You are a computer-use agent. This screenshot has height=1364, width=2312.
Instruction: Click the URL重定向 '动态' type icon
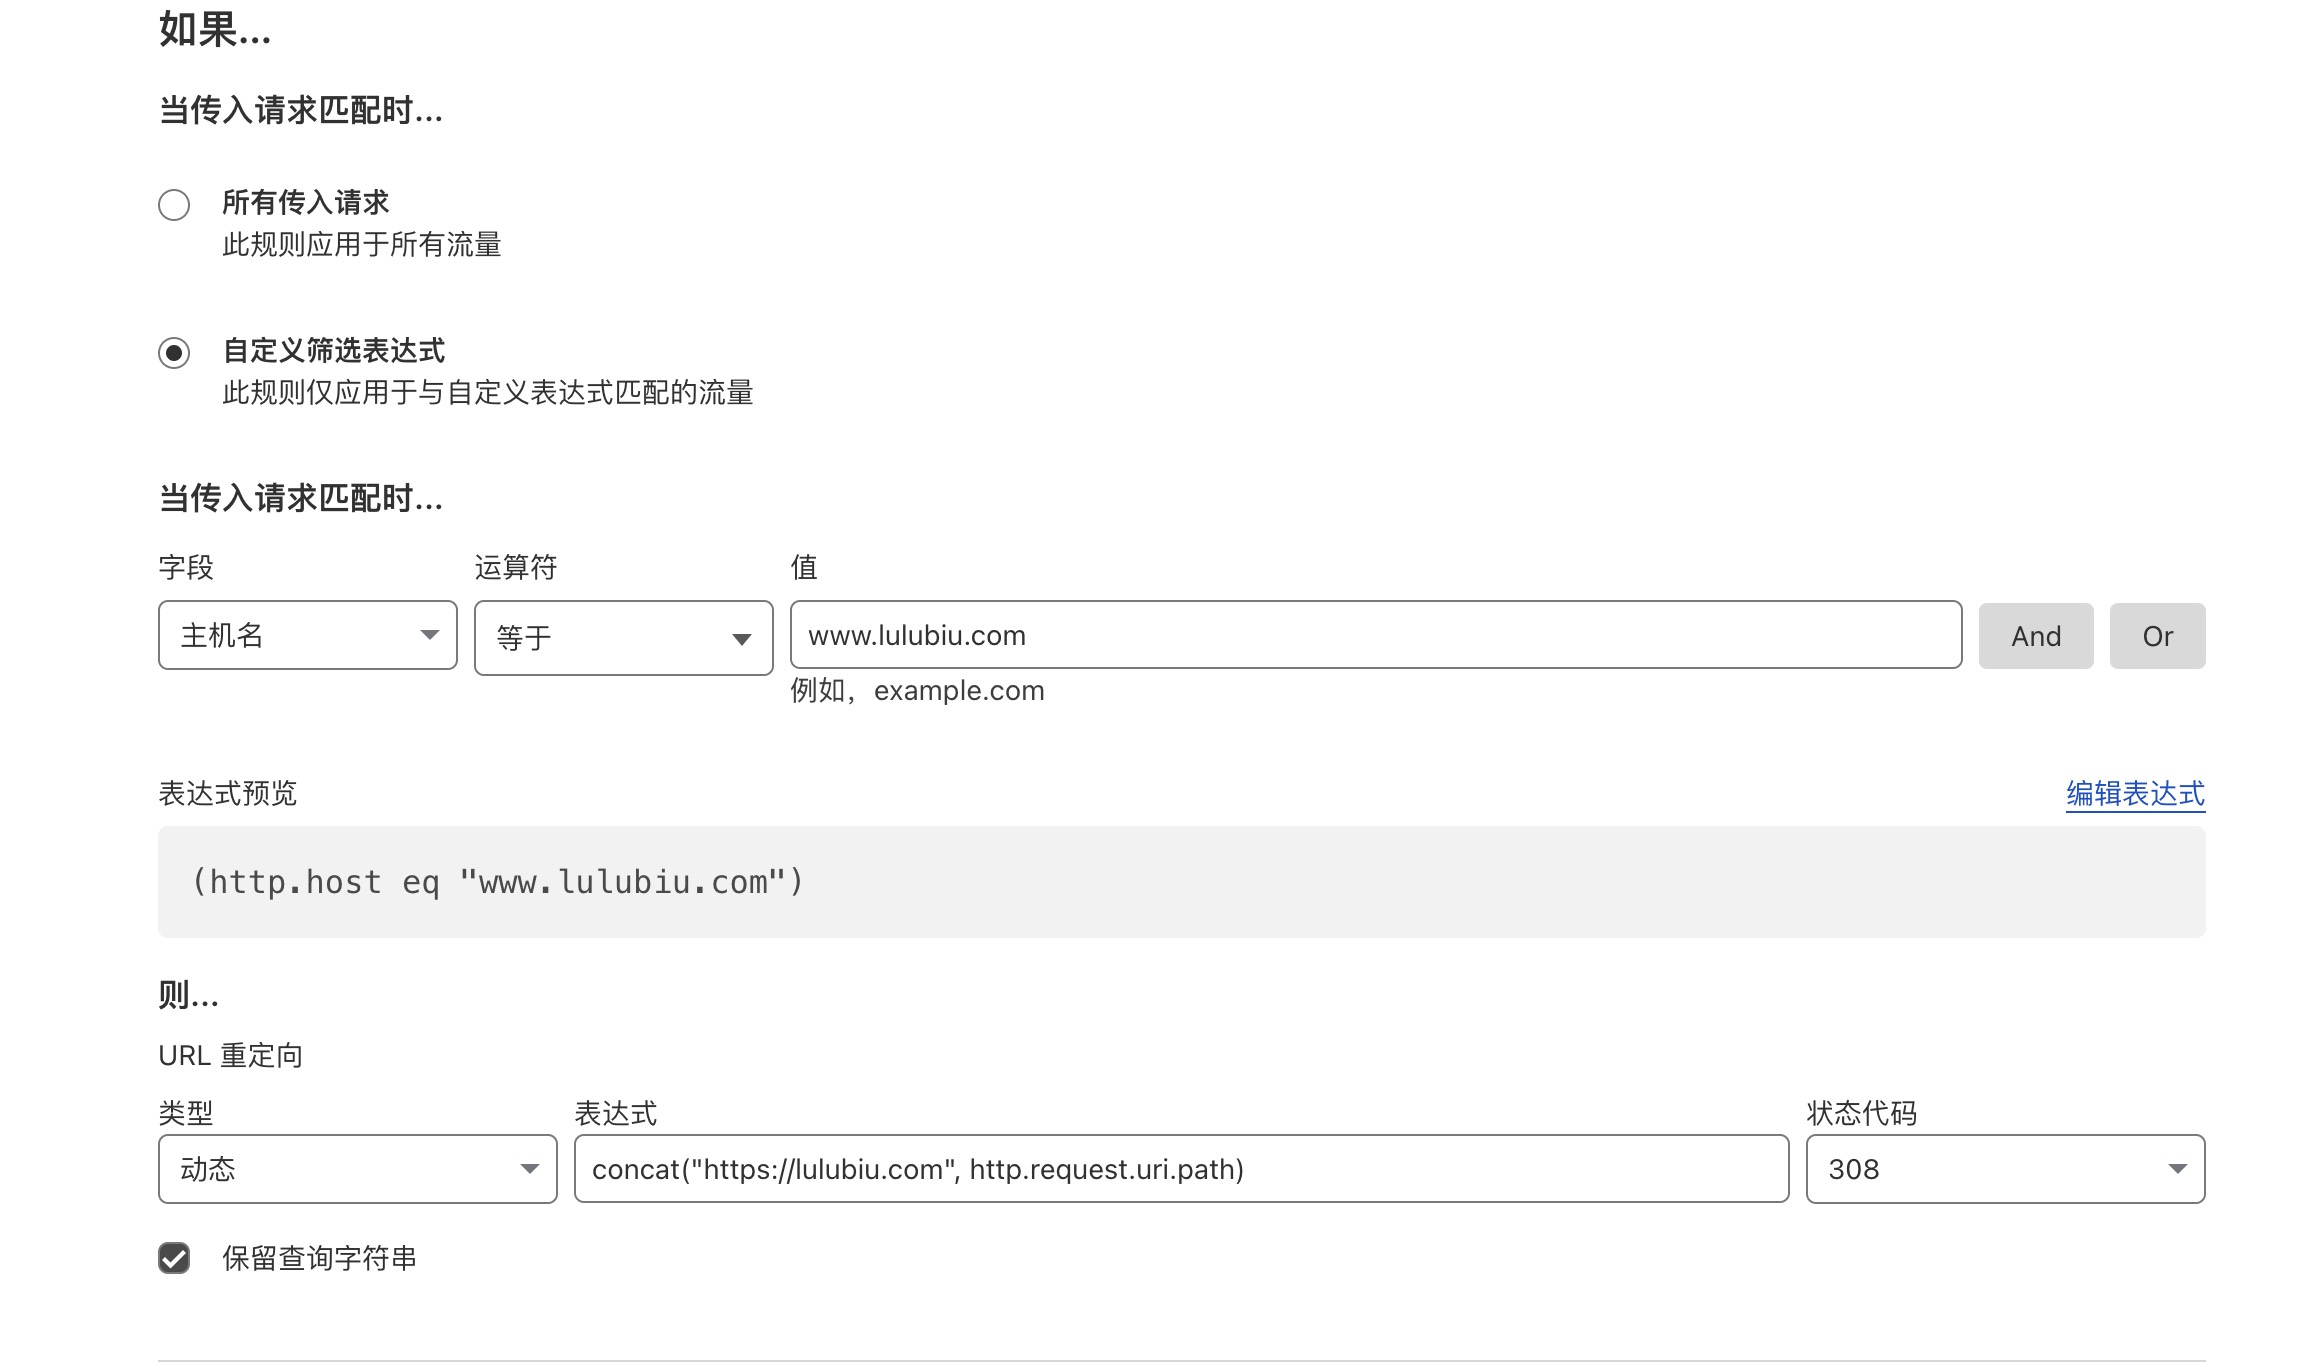click(529, 1166)
